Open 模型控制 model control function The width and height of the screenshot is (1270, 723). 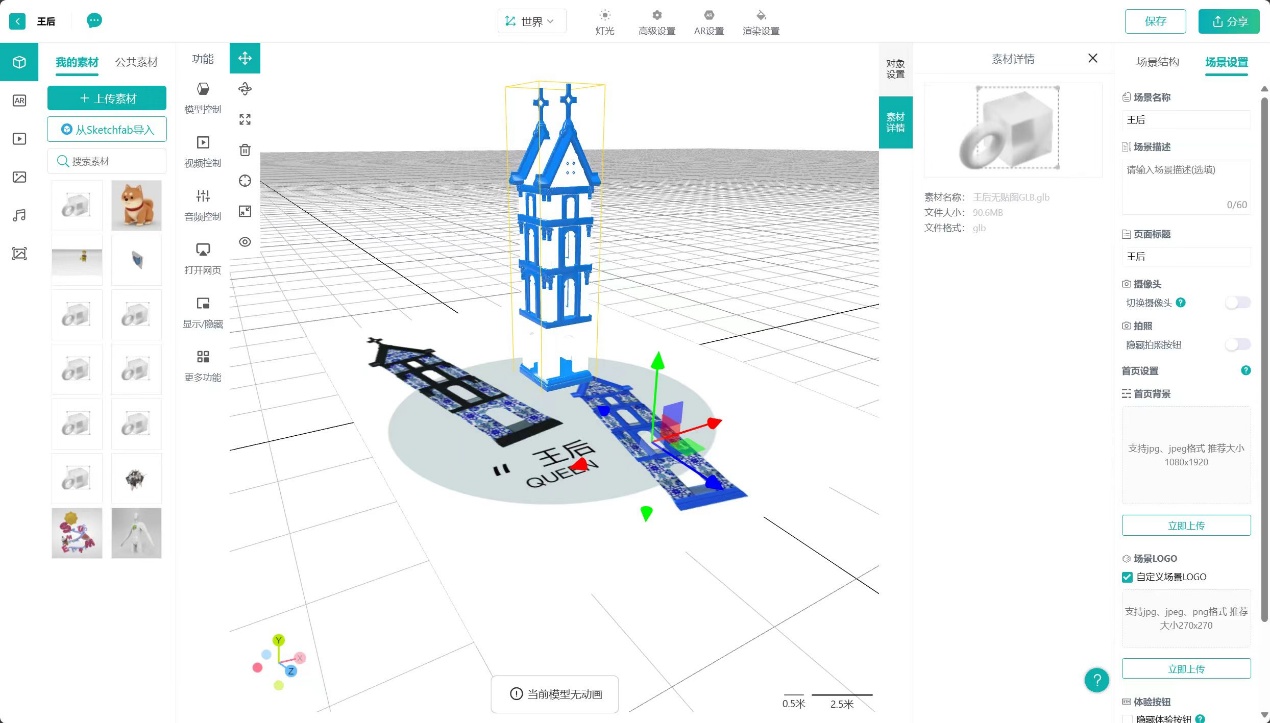pos(203,96)
